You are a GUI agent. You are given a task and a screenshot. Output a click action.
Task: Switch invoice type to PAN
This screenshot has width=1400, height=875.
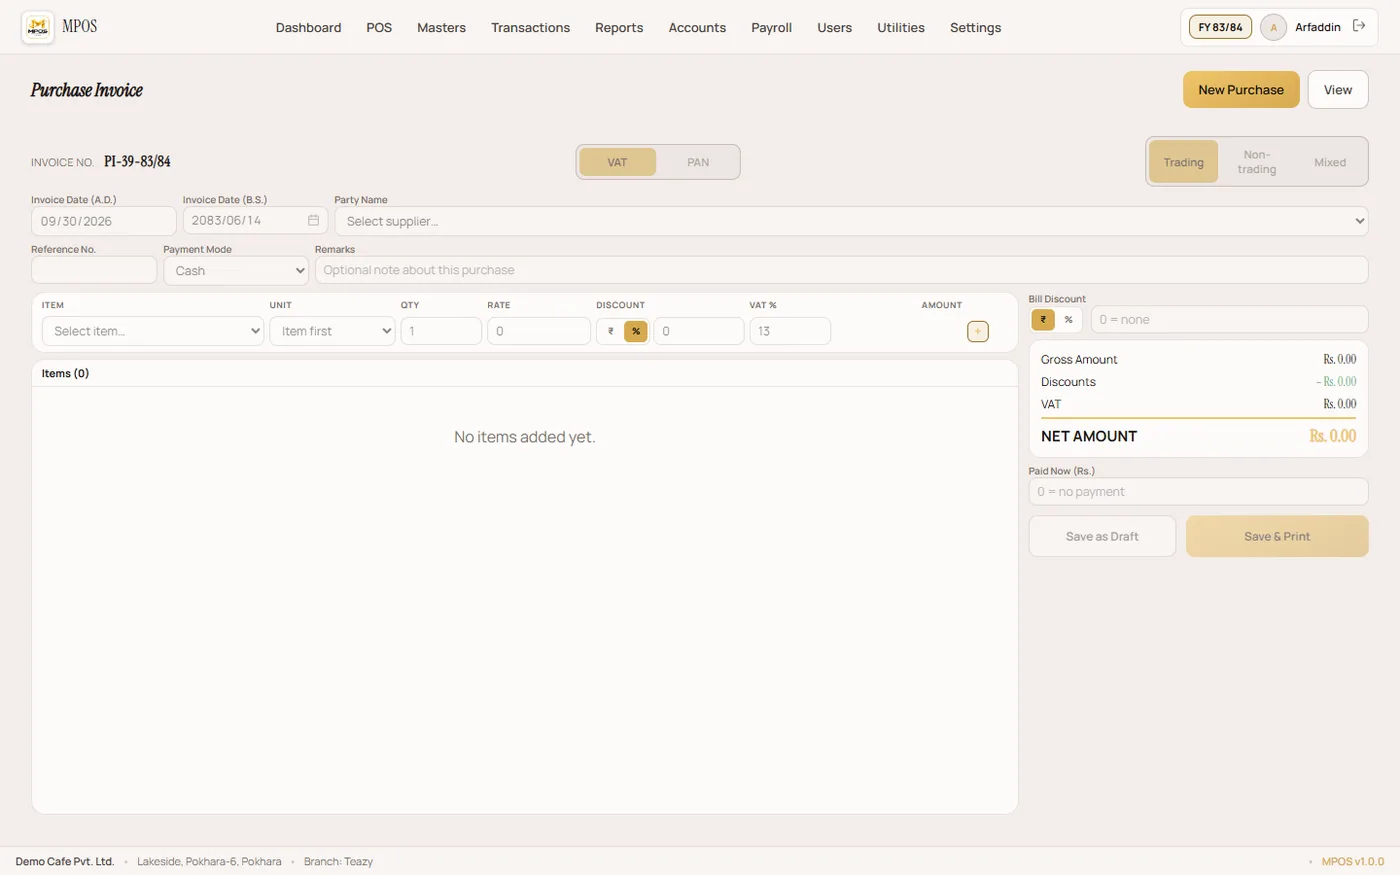pos(698,162)
